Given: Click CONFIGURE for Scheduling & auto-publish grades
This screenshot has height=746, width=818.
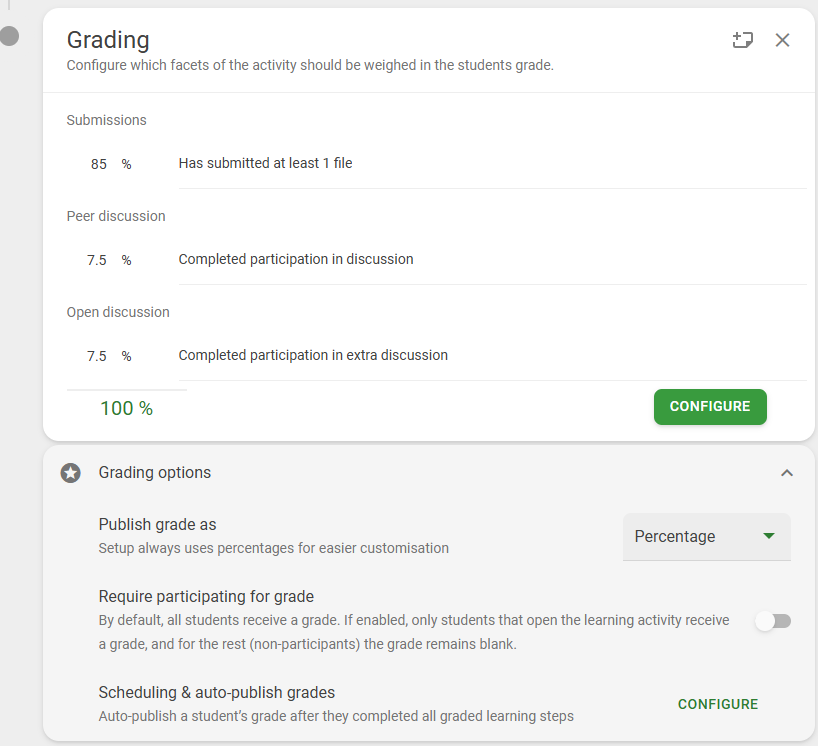Looking at the screenshot, I should pos(717,704).
